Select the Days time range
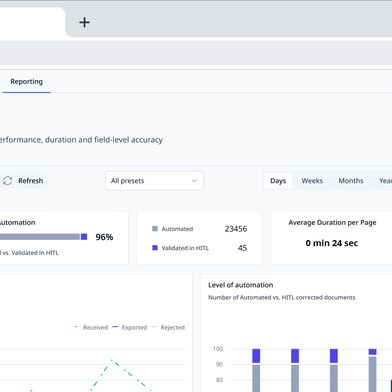Viewport: 392px width, 392px height. pos(278,181)
